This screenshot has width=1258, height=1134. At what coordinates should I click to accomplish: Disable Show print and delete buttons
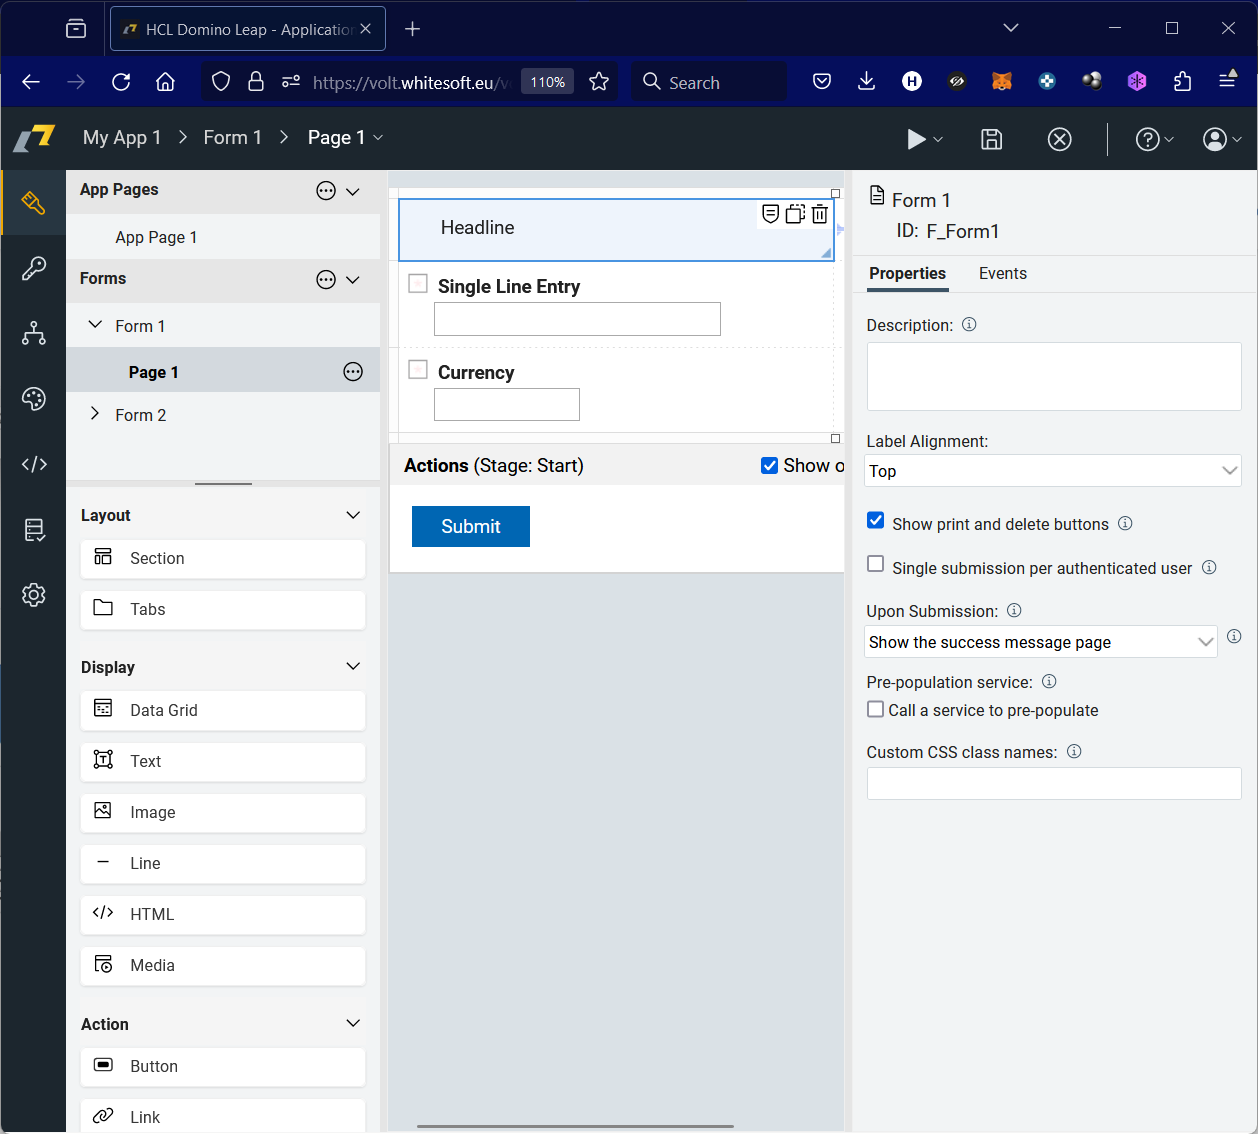[875, 520]
